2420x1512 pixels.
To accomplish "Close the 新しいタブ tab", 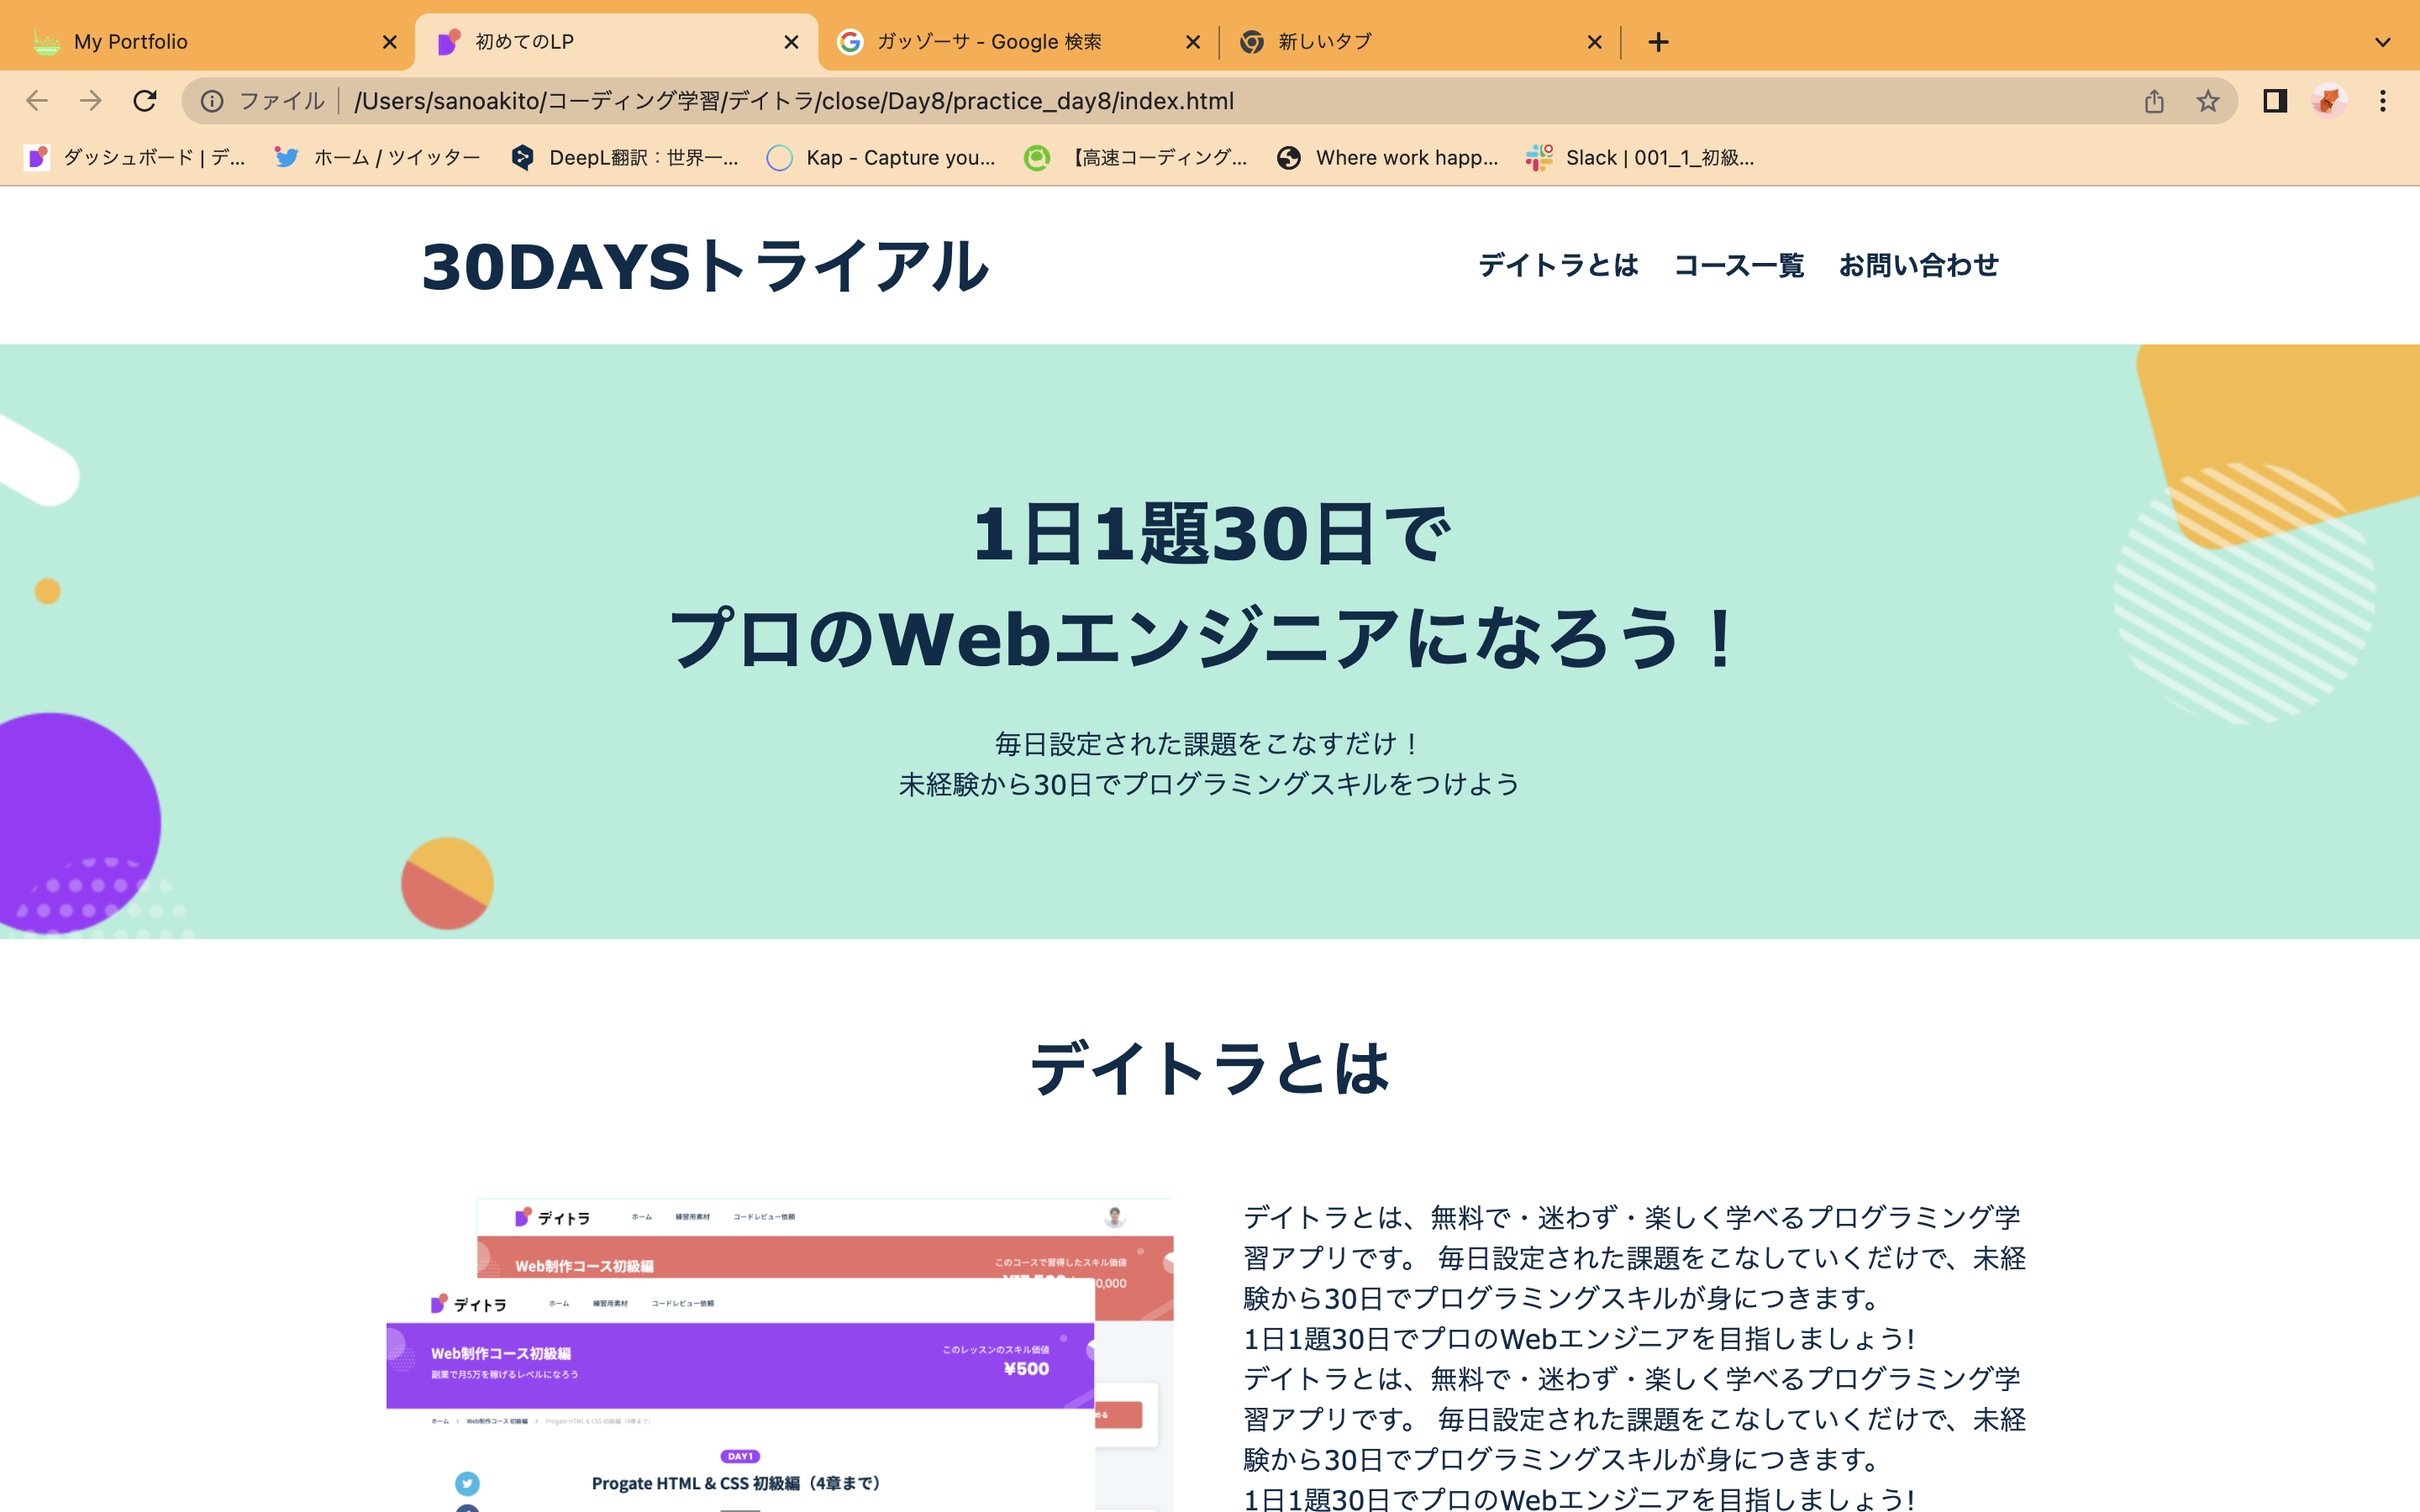I will [x=1594, y=42].
